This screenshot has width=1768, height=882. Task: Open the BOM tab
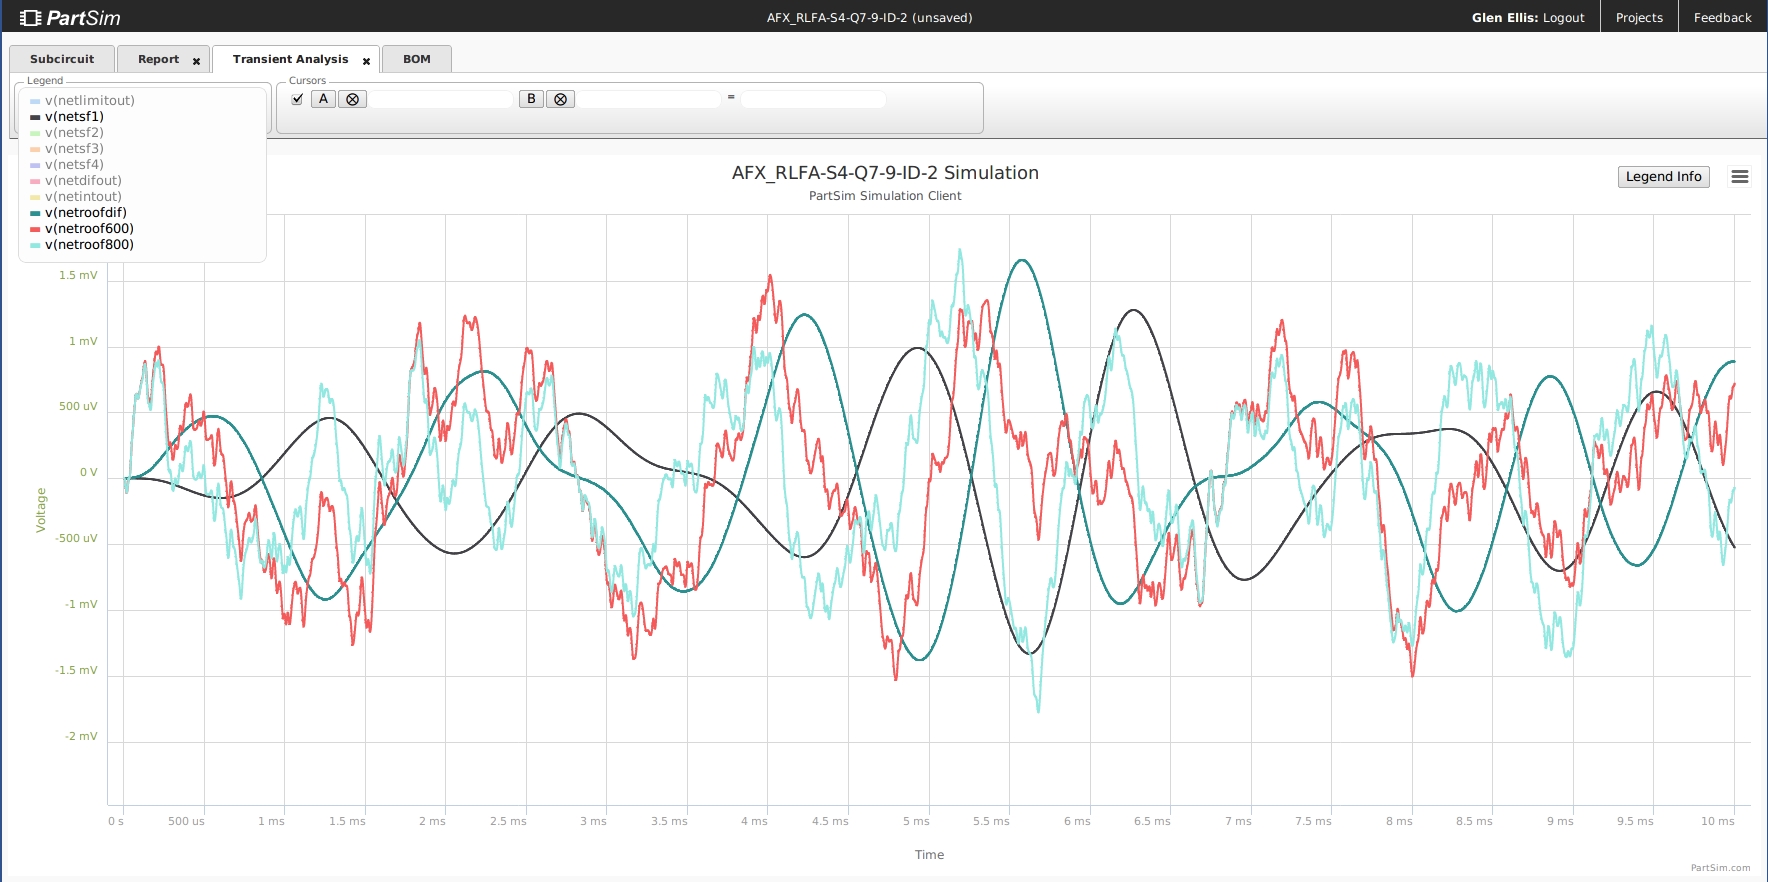(x=417, y=59)
